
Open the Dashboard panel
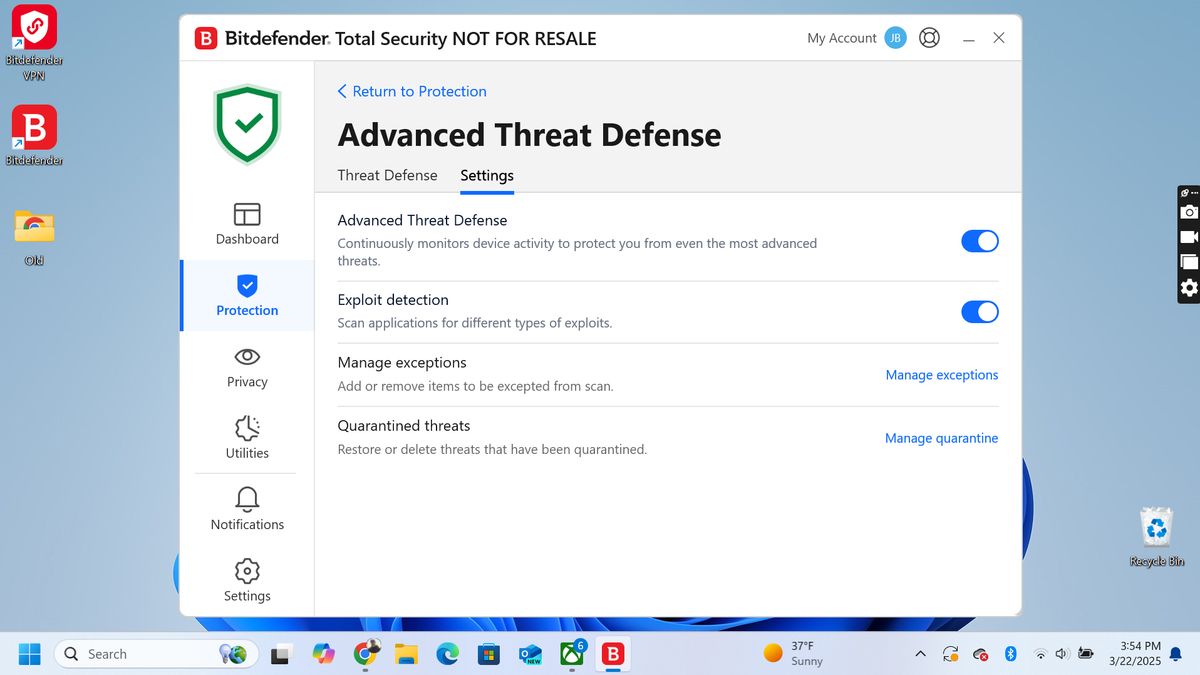246,225
